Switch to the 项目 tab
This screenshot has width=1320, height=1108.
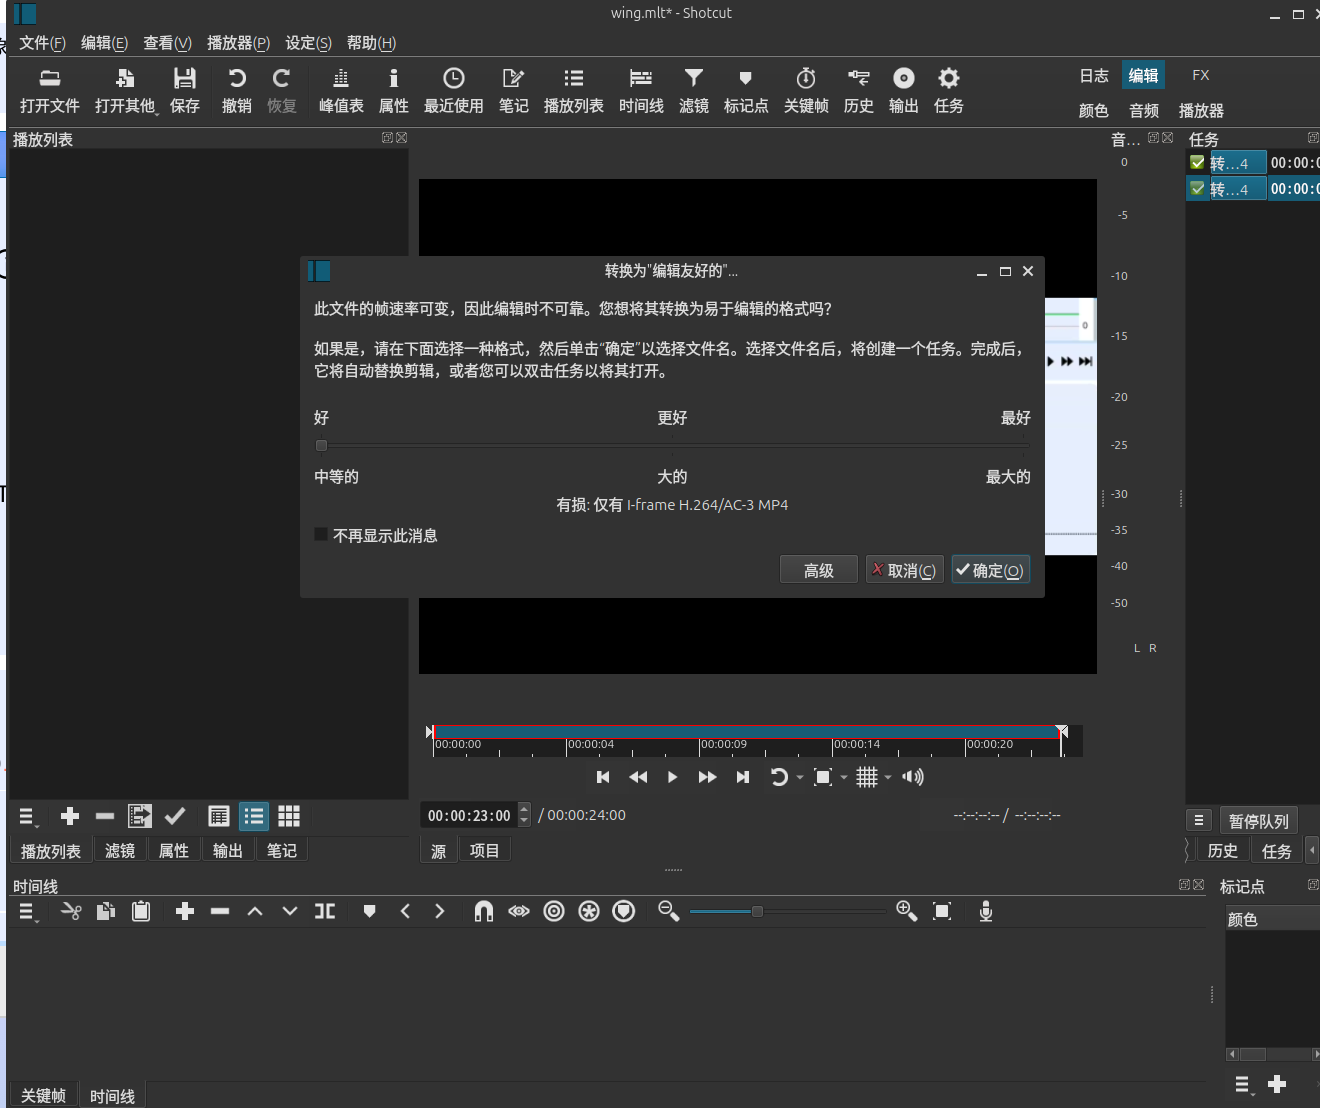[x=484, y=850]
